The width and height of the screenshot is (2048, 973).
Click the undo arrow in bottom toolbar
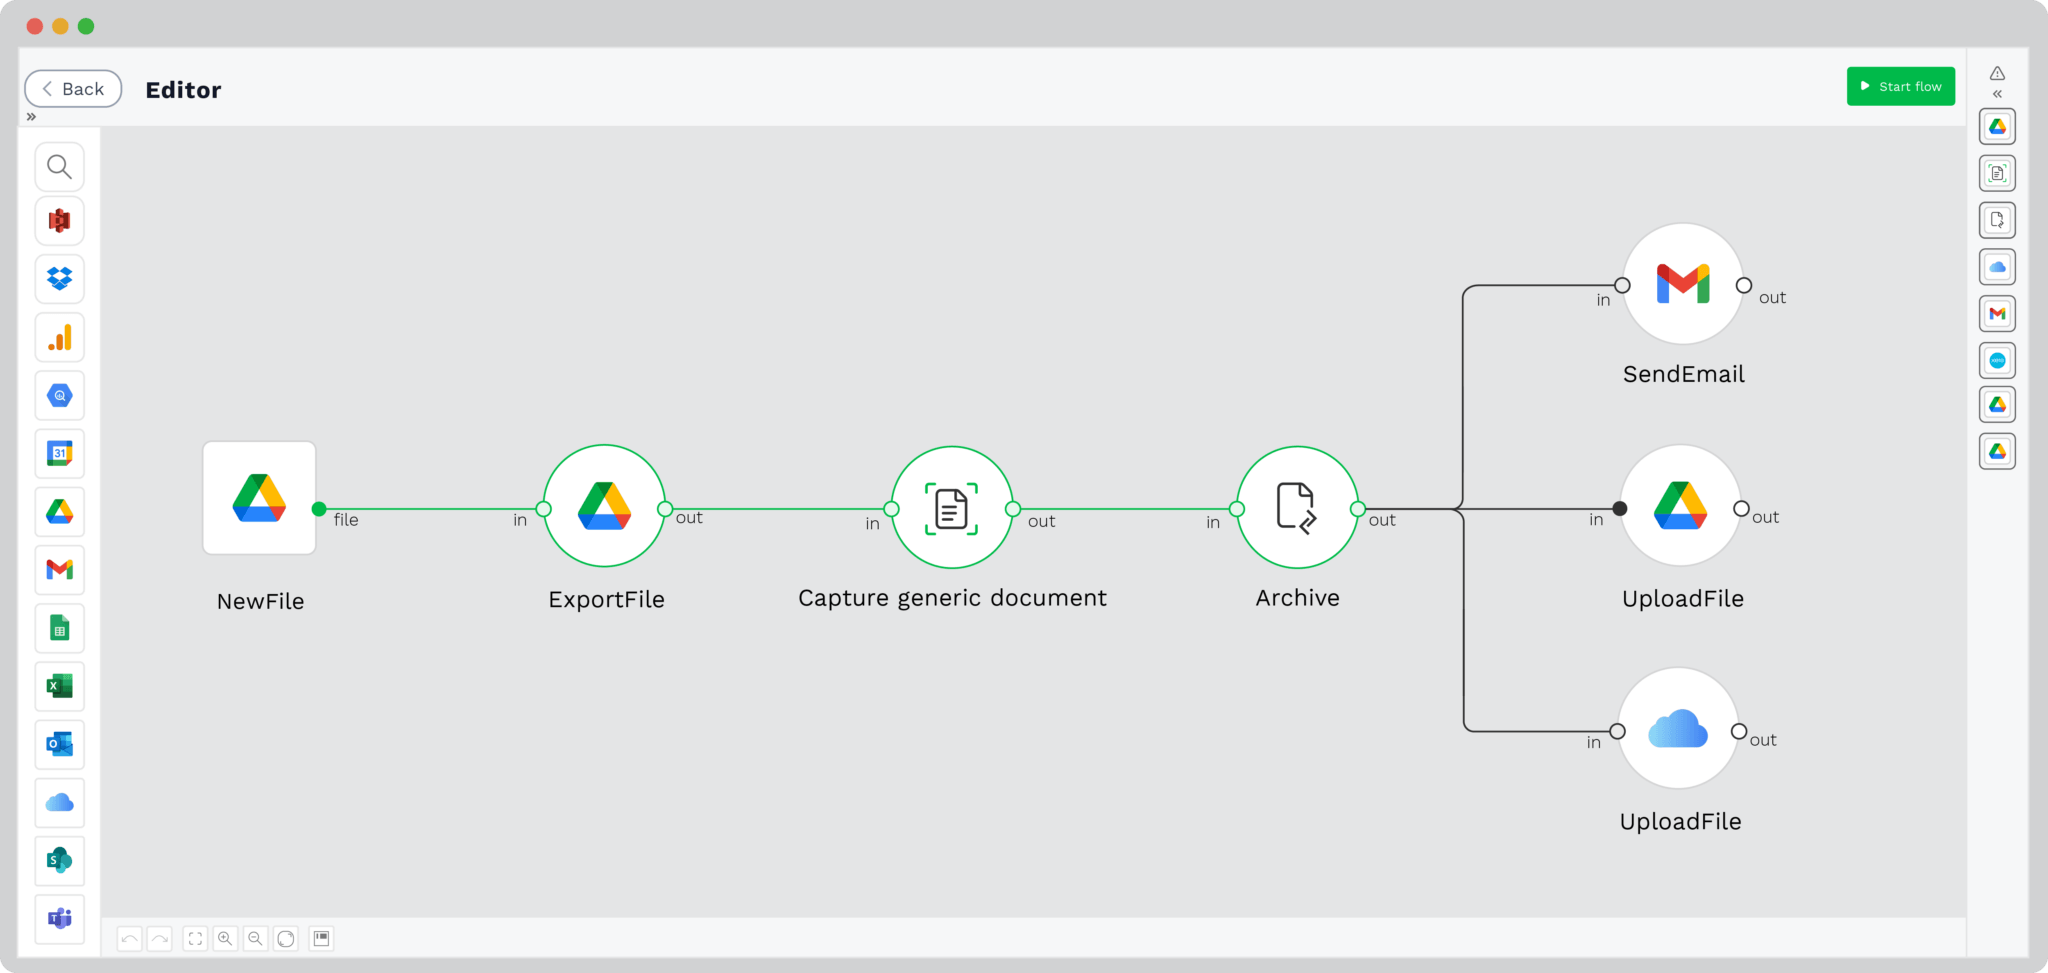point(128,938)
